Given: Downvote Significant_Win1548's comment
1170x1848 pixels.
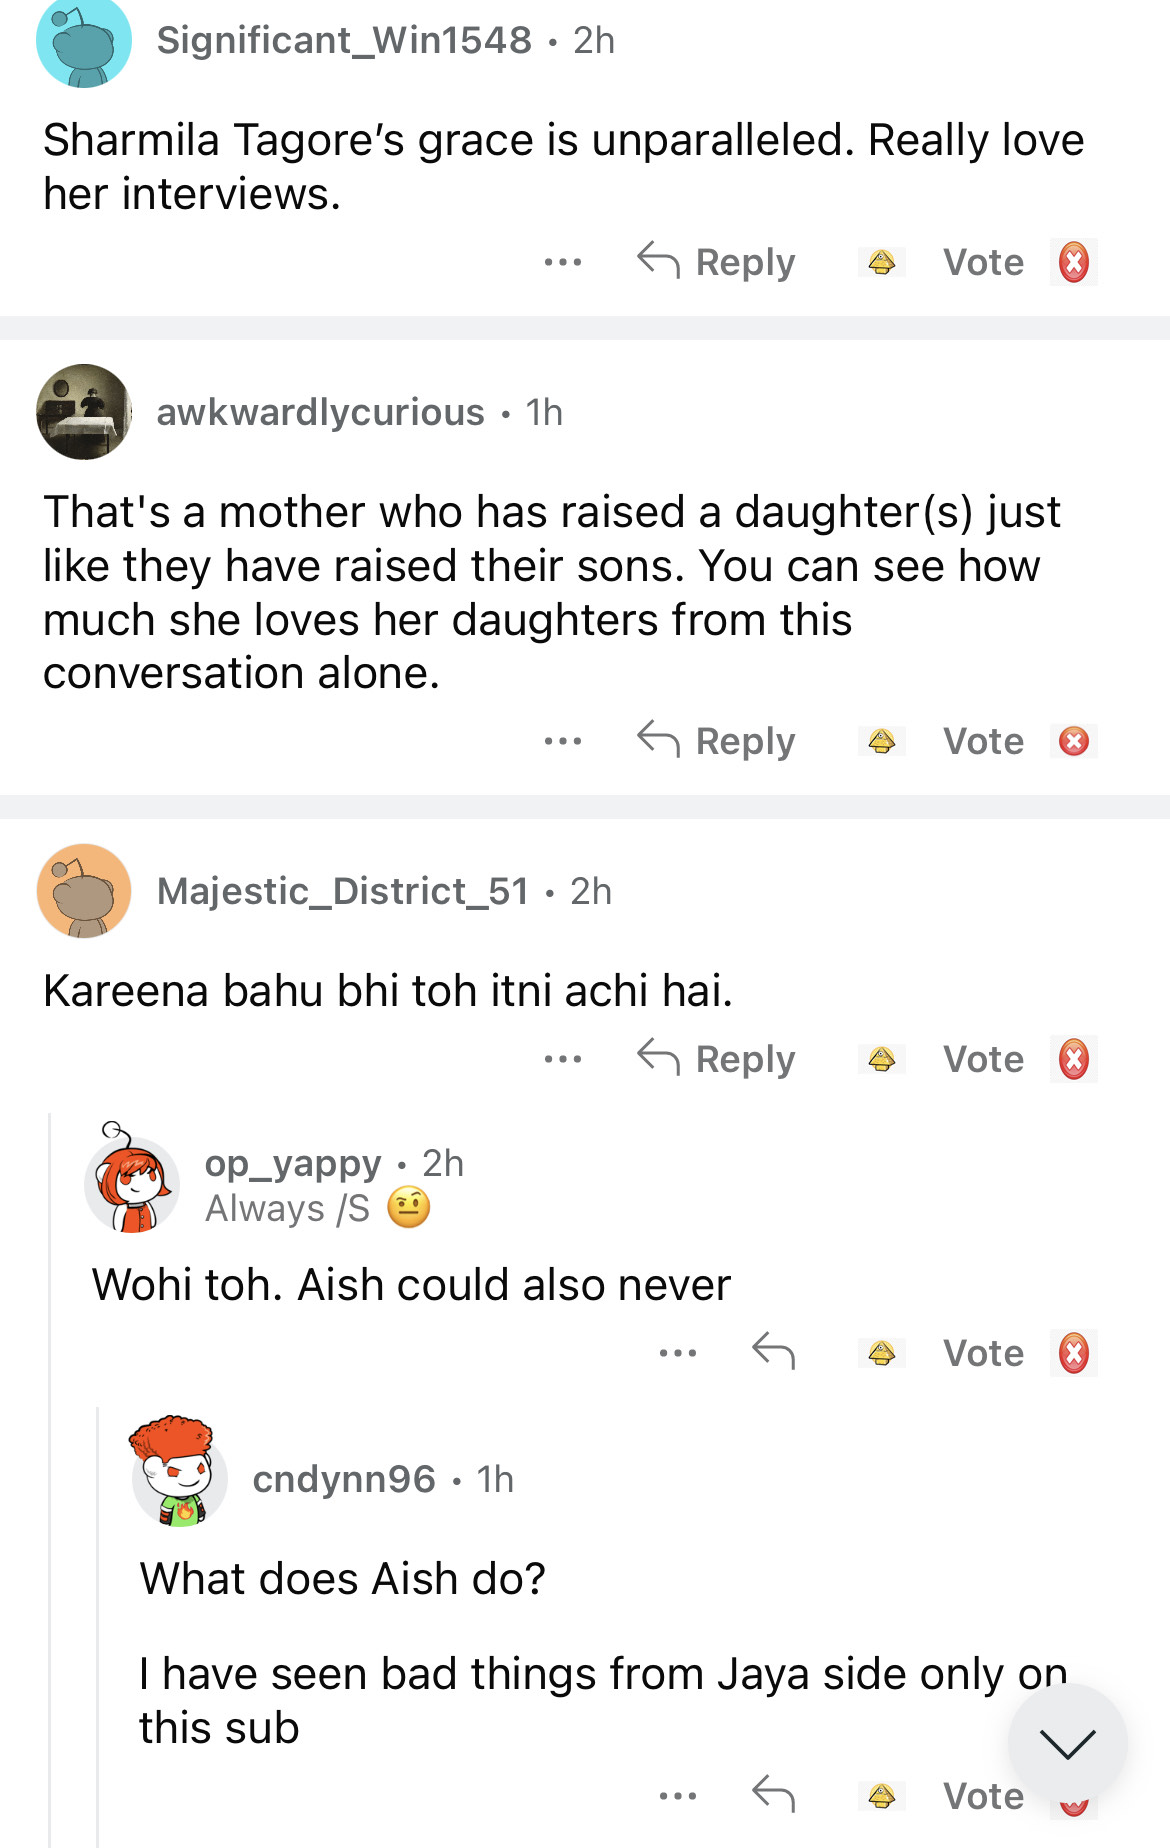Looking at the screenshot, I should tap(1073, 263).
